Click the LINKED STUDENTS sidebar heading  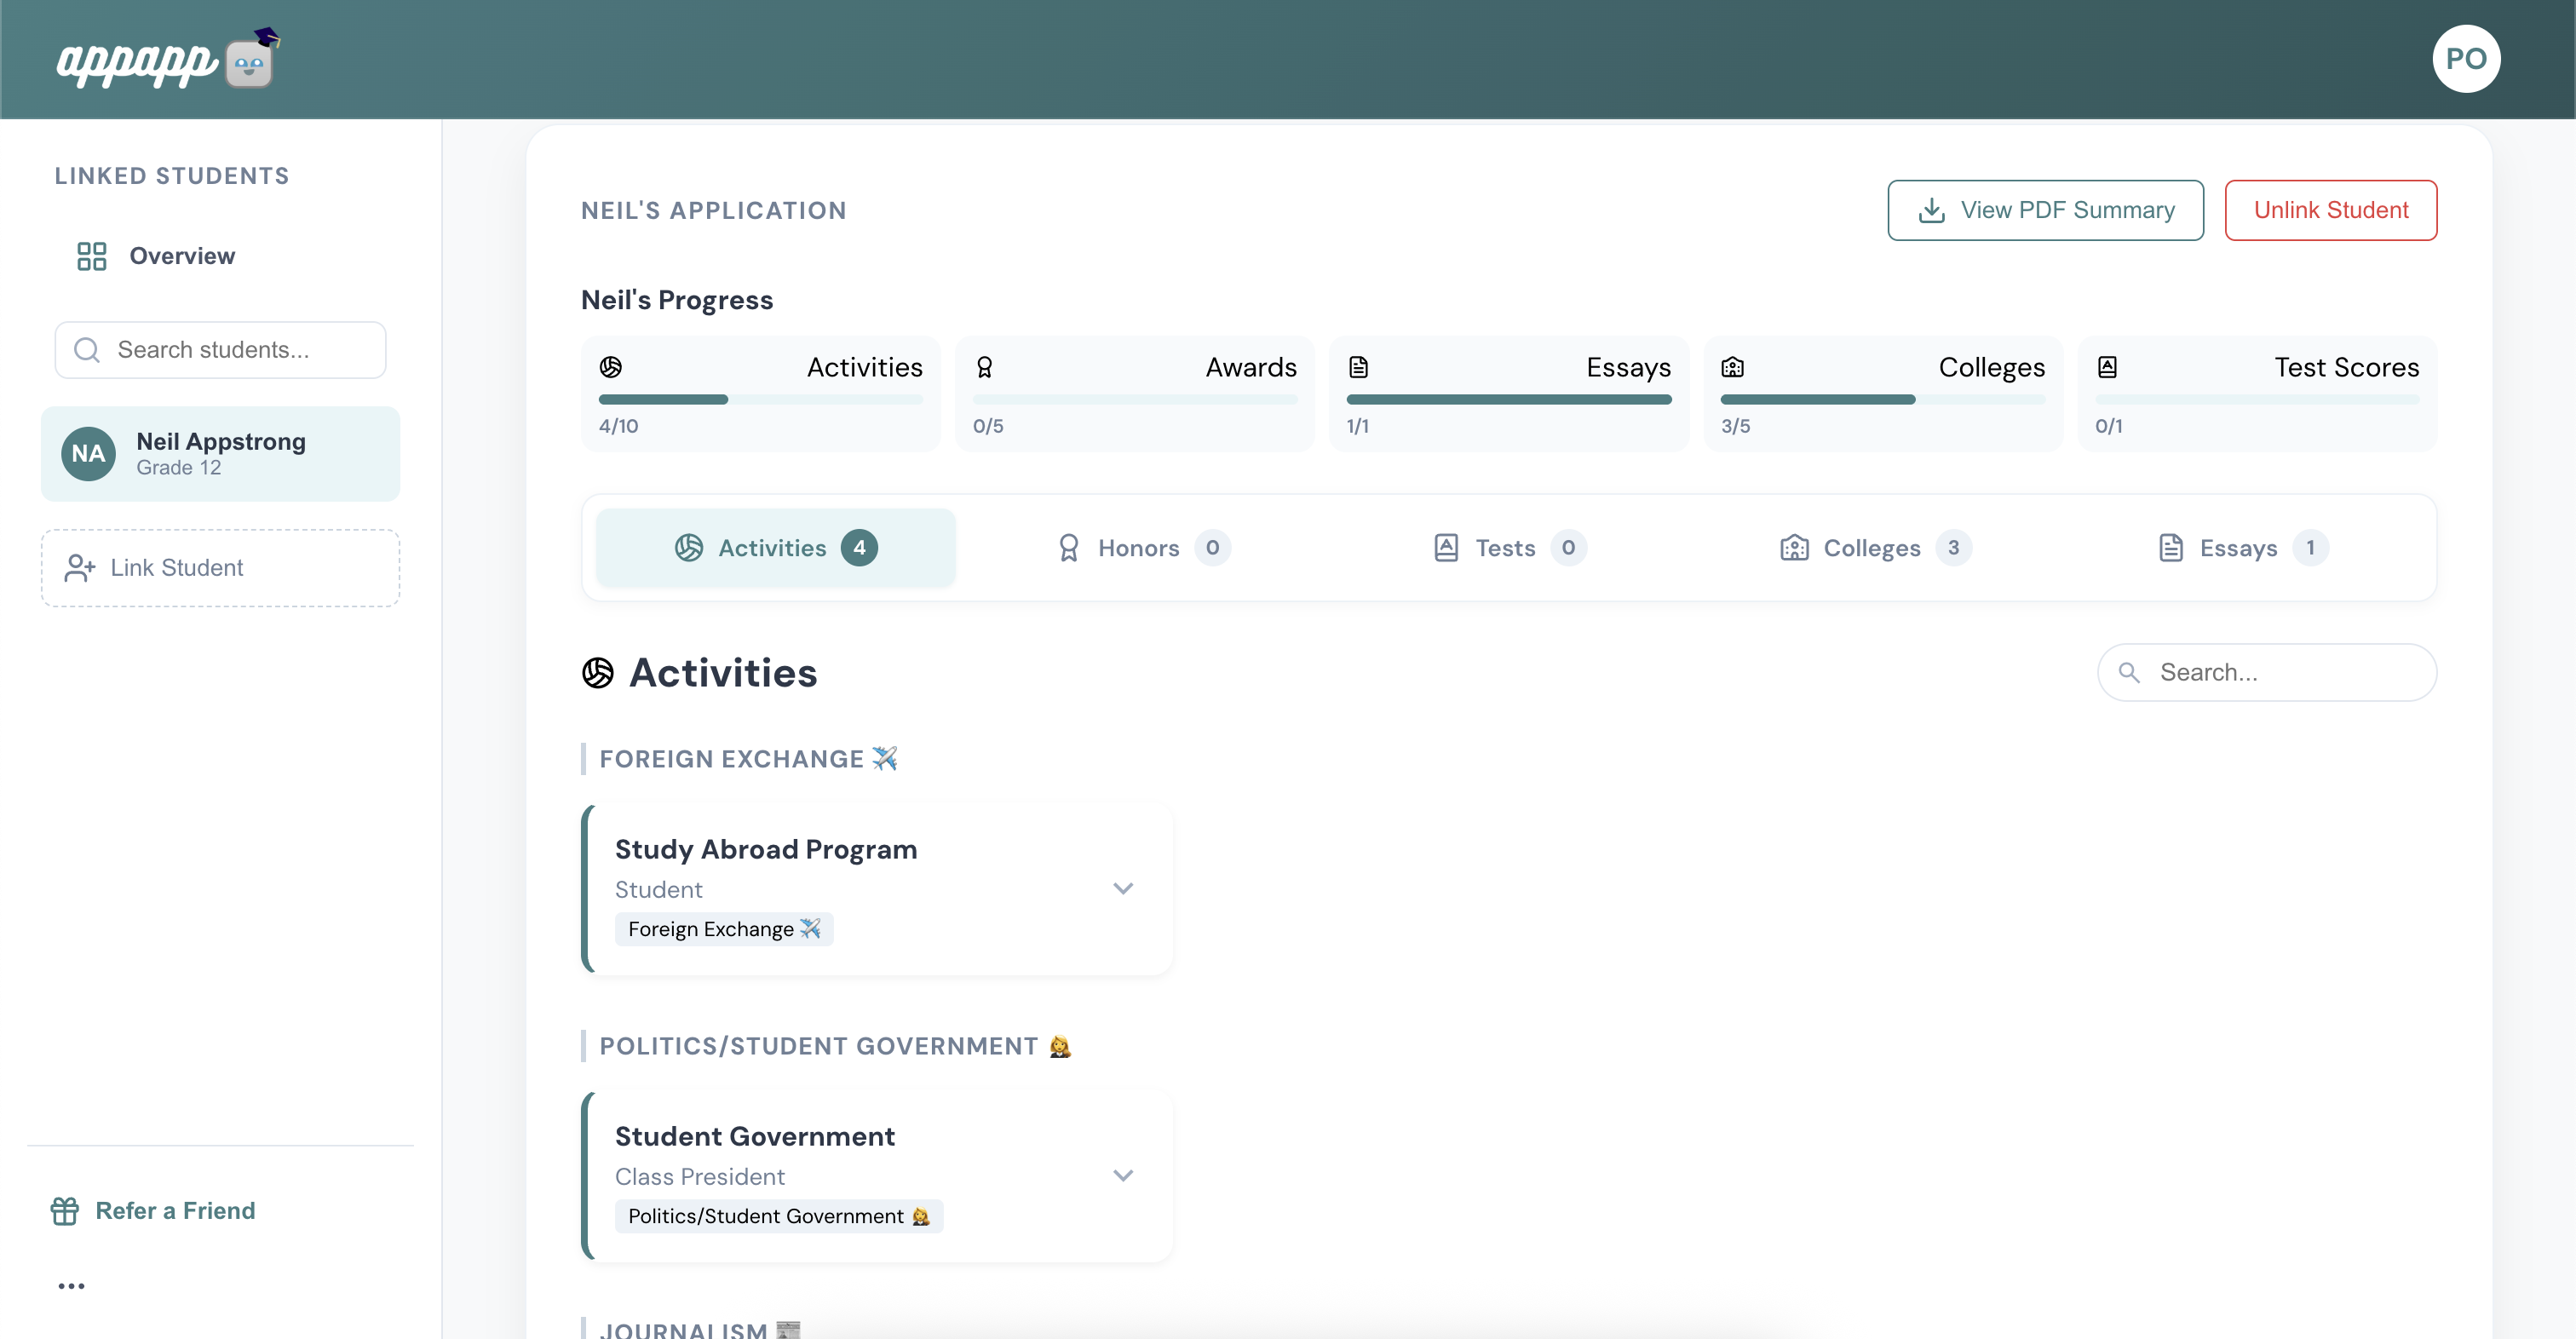172,176
